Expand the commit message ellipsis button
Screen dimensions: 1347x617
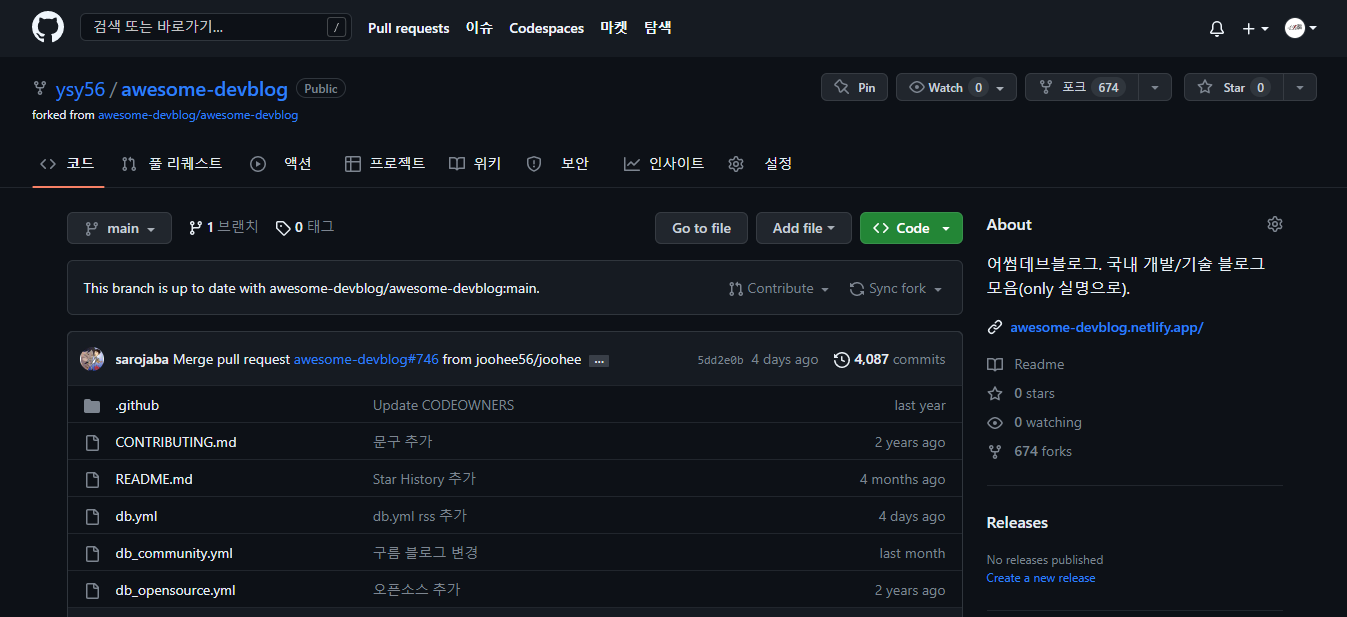599,360
